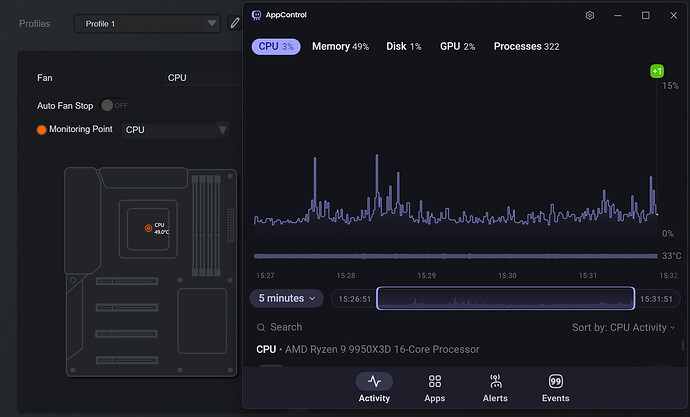The width and height of the screenshot is (690, 417).
Task: Open the Monitoring Point CPU dropdown
Action: coord(175,130)
